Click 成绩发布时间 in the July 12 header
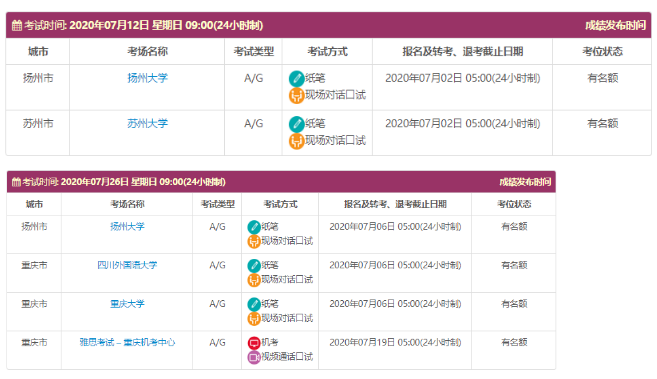 pyautogui.click(x=615, y=26)
